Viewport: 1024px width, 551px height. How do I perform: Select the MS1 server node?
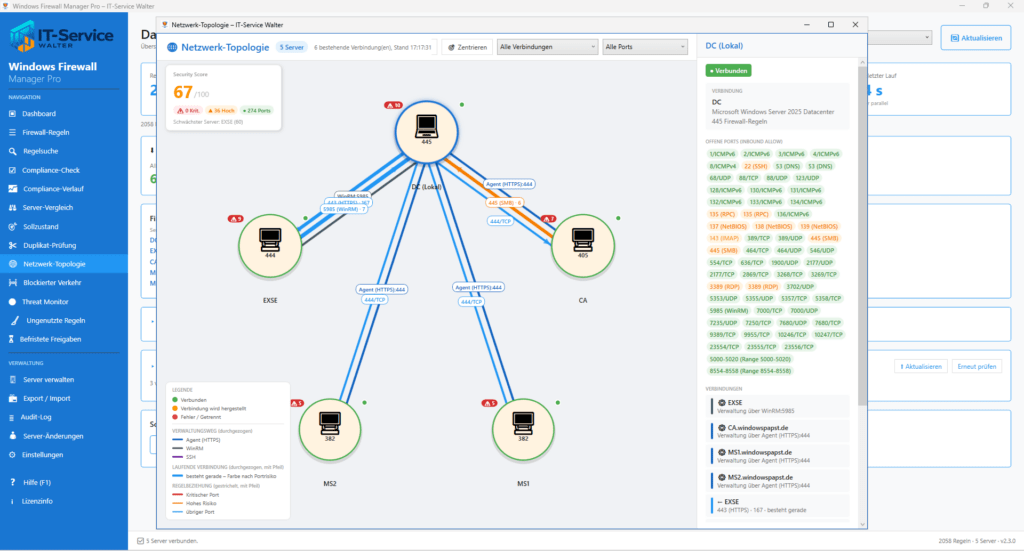[523, 430]
